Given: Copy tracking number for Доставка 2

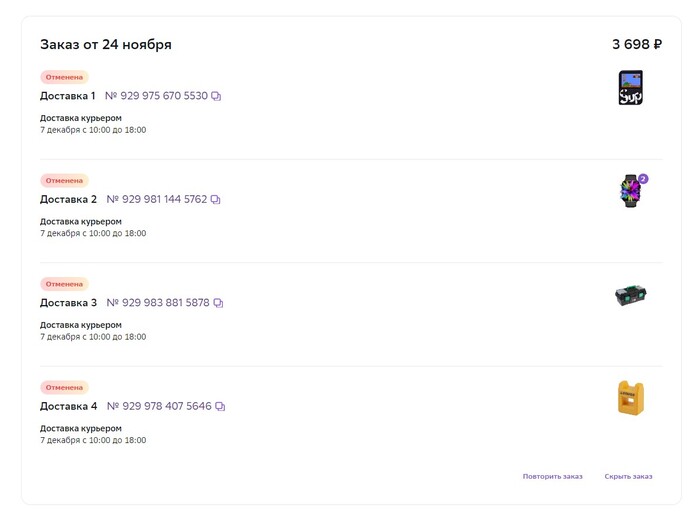Looking at the screenshot, I should pyautogui.click(x=215, y=200).
